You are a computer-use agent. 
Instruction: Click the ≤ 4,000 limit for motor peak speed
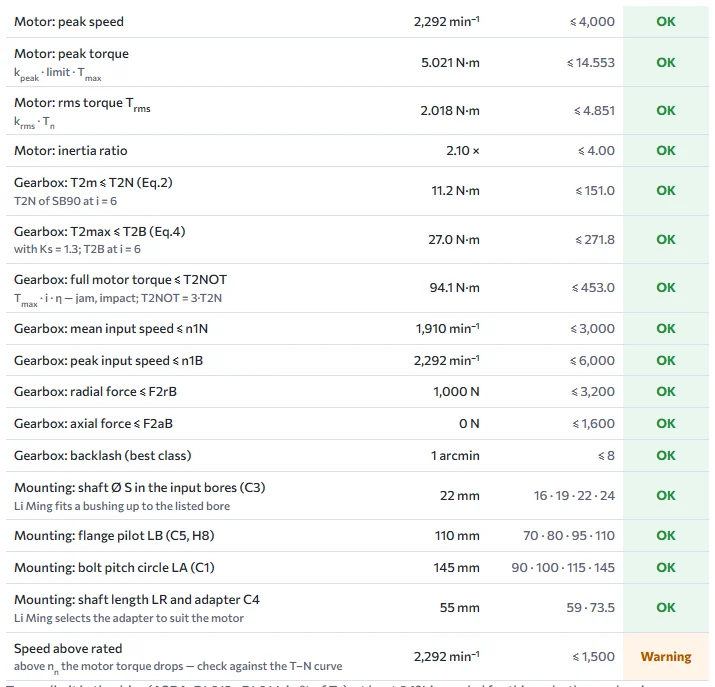point(592,22)
